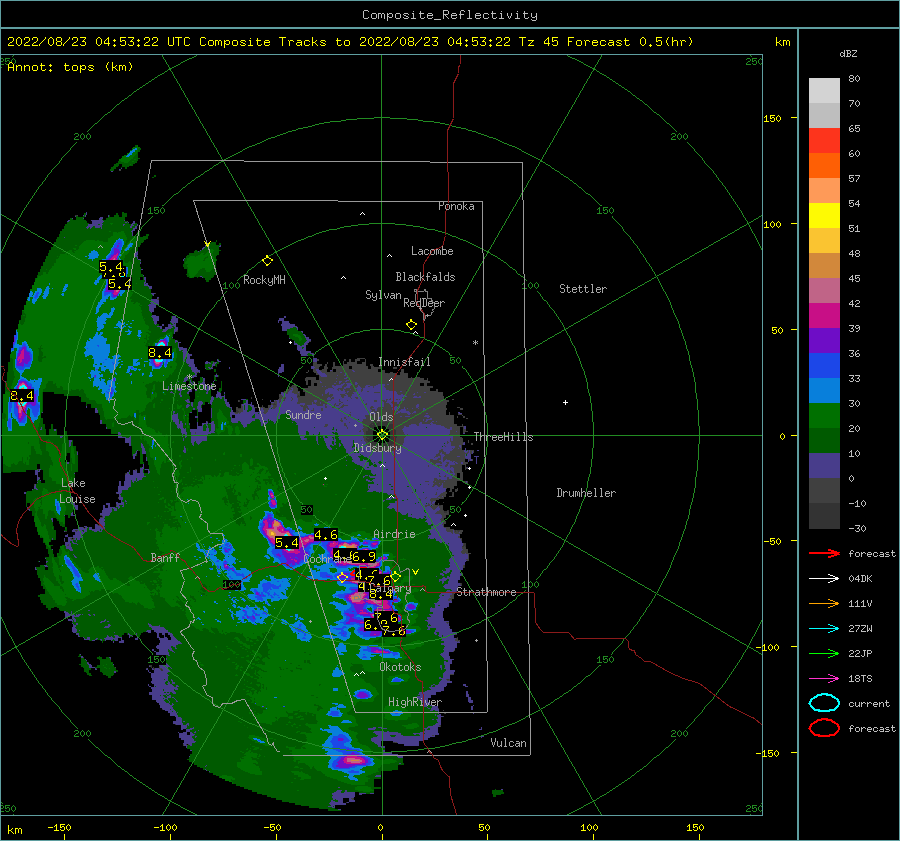Click the yellow diamond marker below RedDeer
900x841 pixels.
point(411,325)
